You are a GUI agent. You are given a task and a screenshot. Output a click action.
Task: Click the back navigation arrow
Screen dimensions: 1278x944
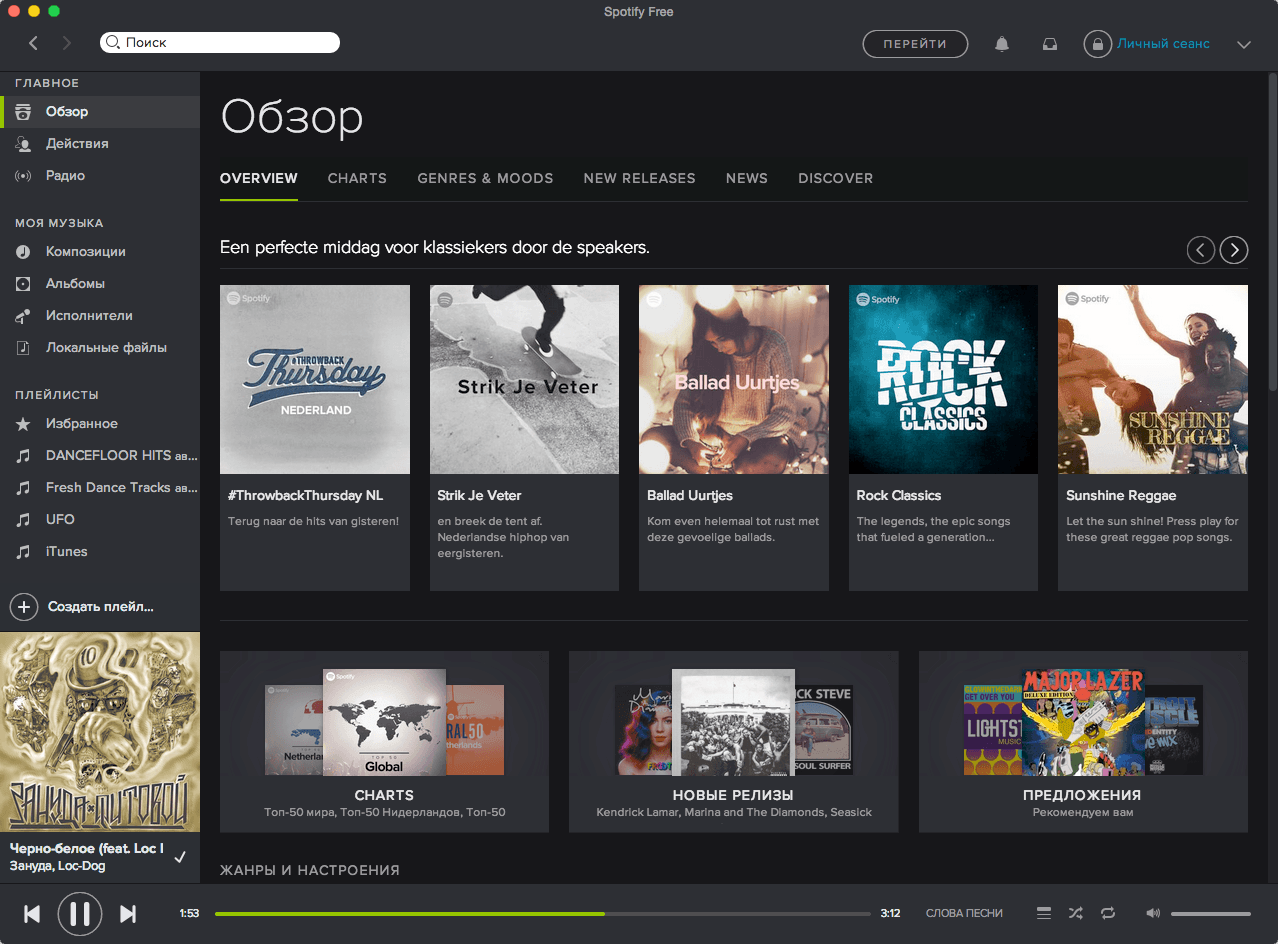tap(34, 43)
